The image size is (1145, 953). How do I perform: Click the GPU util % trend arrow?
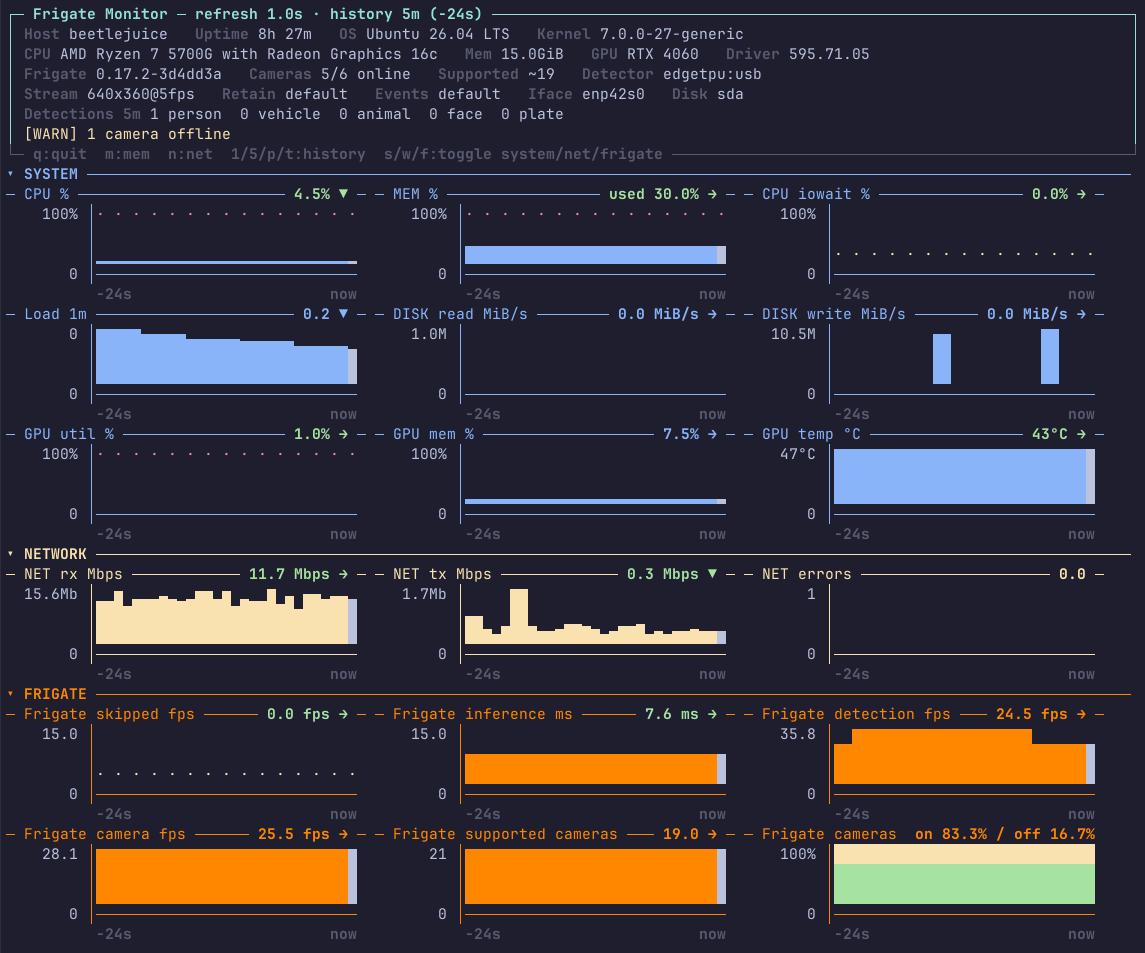(x=343, y=434)
